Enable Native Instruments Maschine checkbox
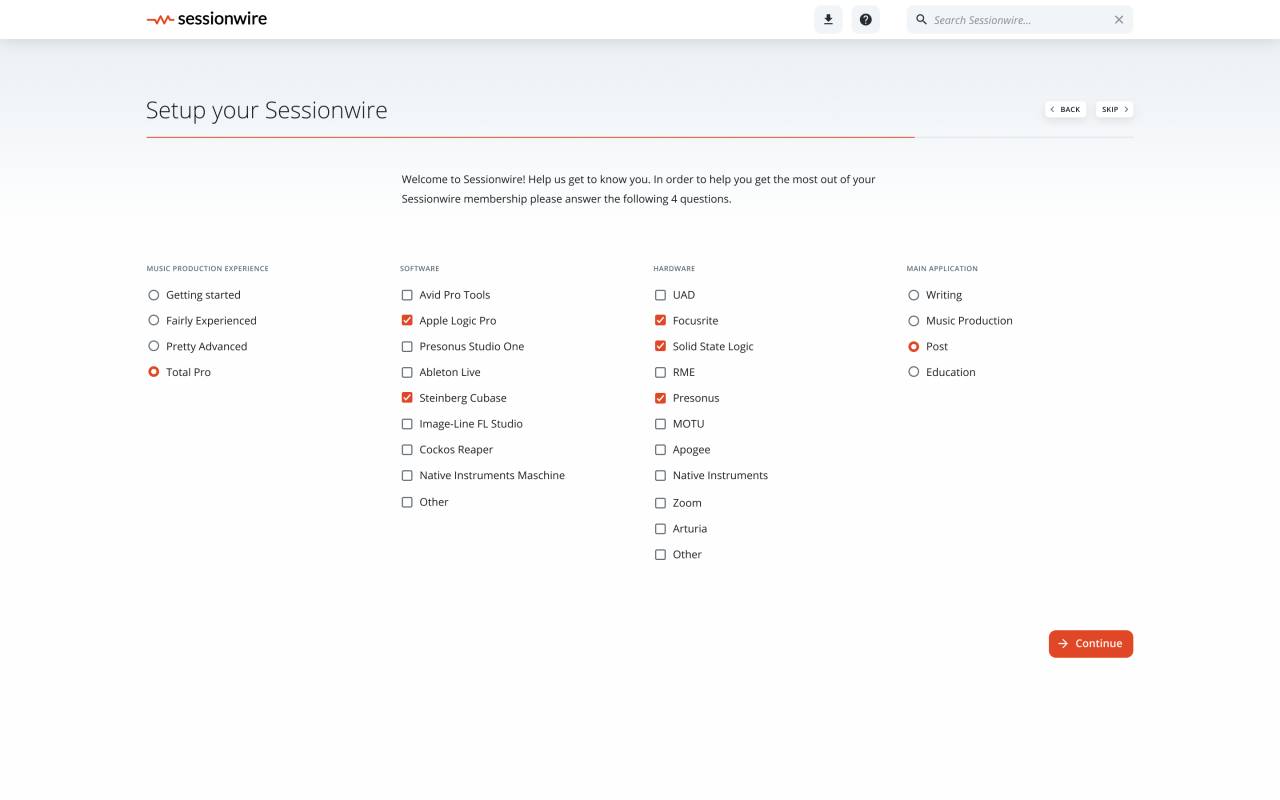Image resolution: width=1280 pixels, height=800 pixels. (x=407, y=476)
